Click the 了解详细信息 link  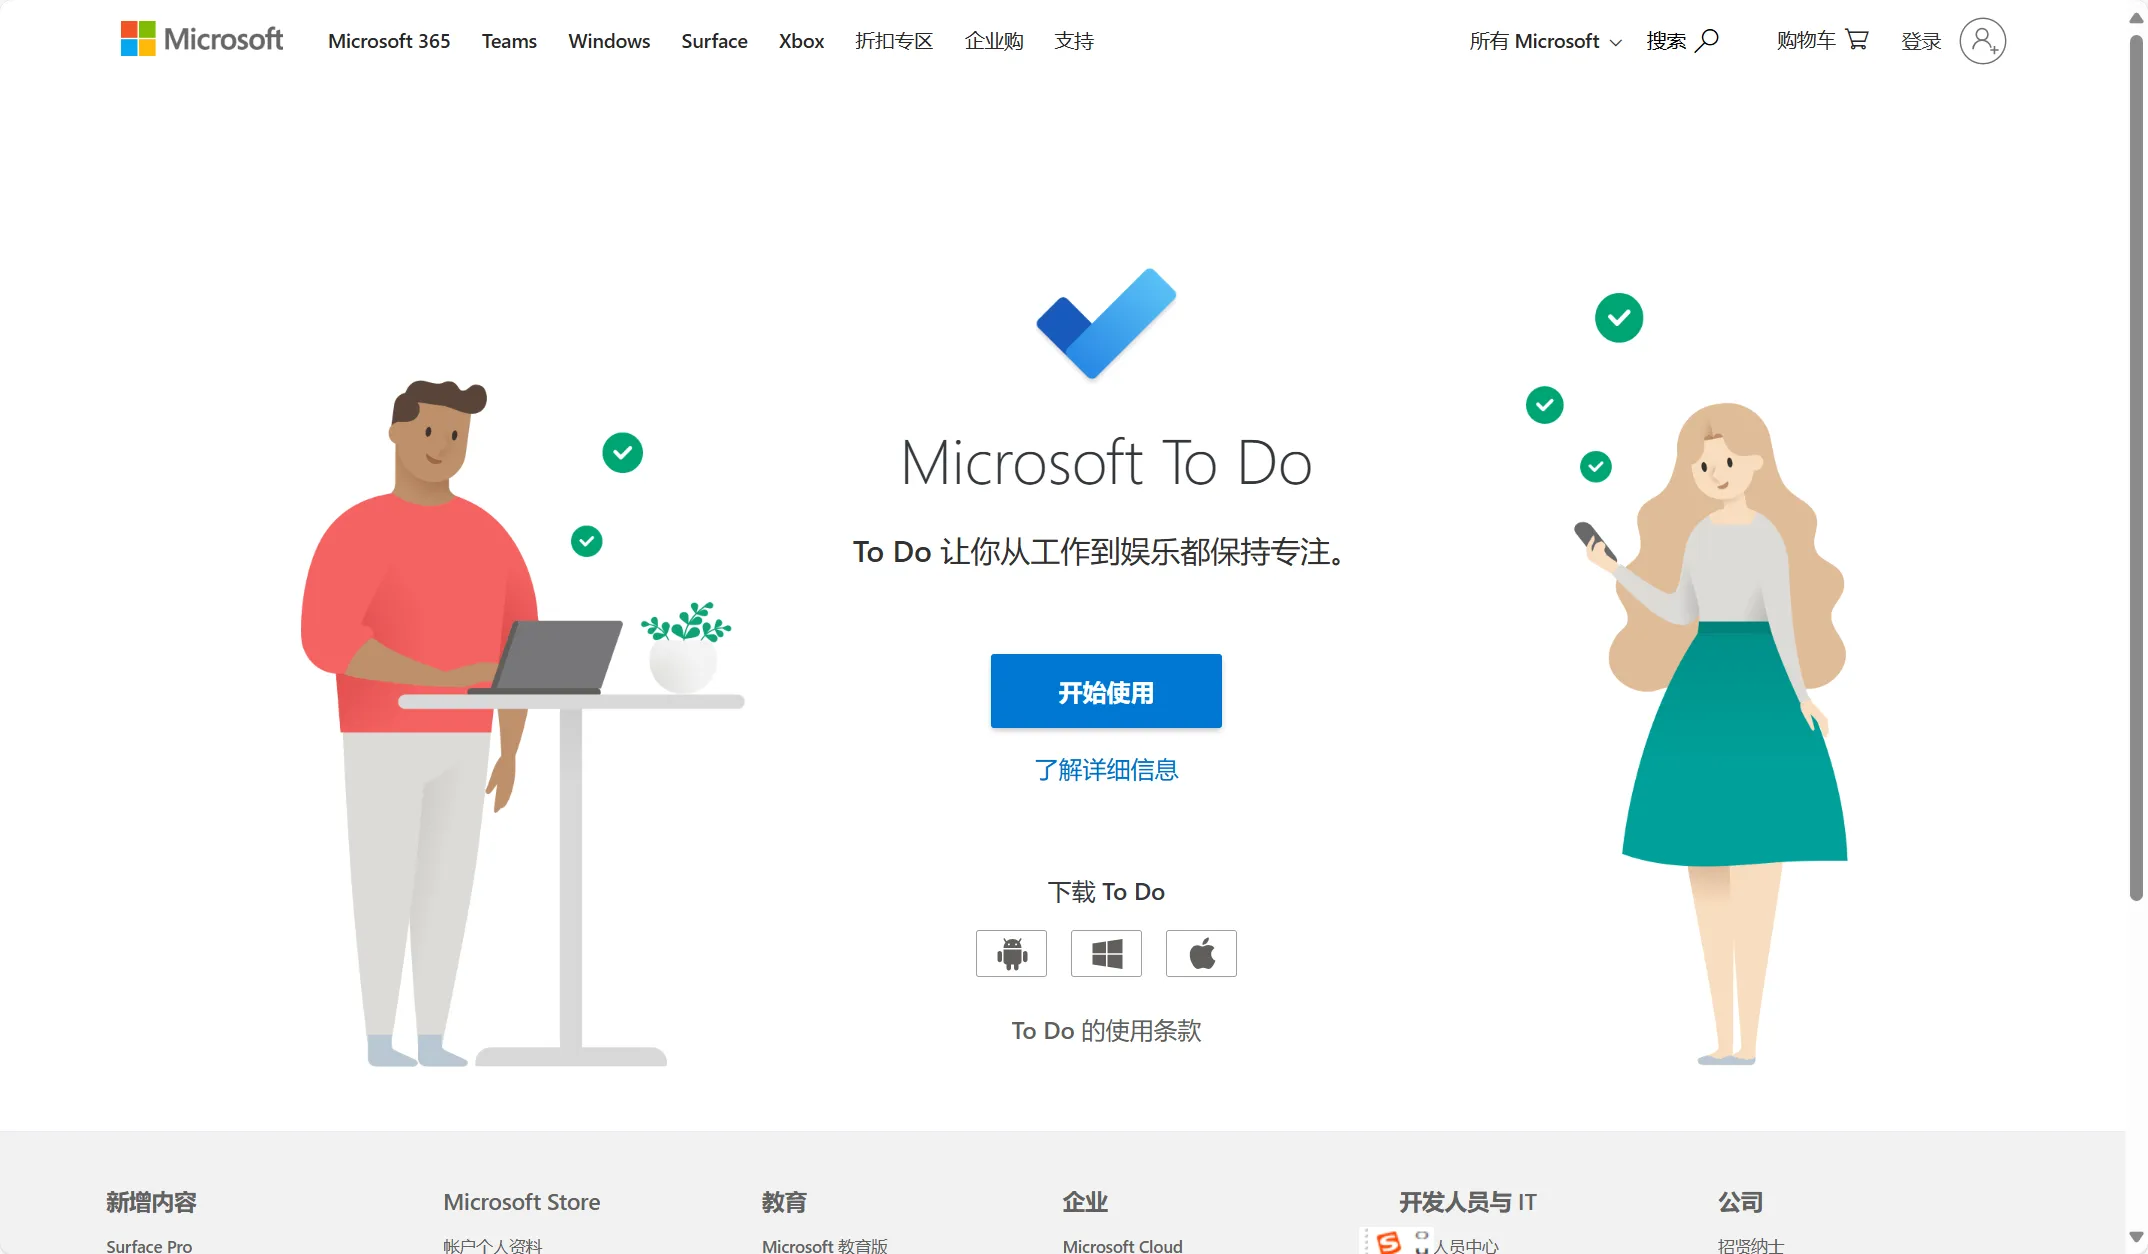coord(1108,770)
